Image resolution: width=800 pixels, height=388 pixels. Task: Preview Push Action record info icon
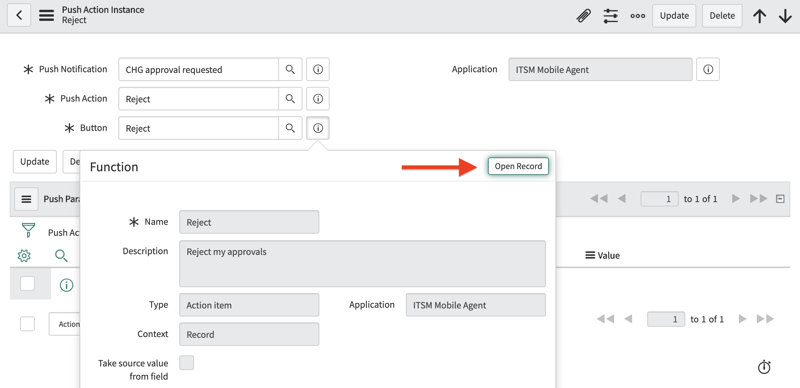click(318, 99)
